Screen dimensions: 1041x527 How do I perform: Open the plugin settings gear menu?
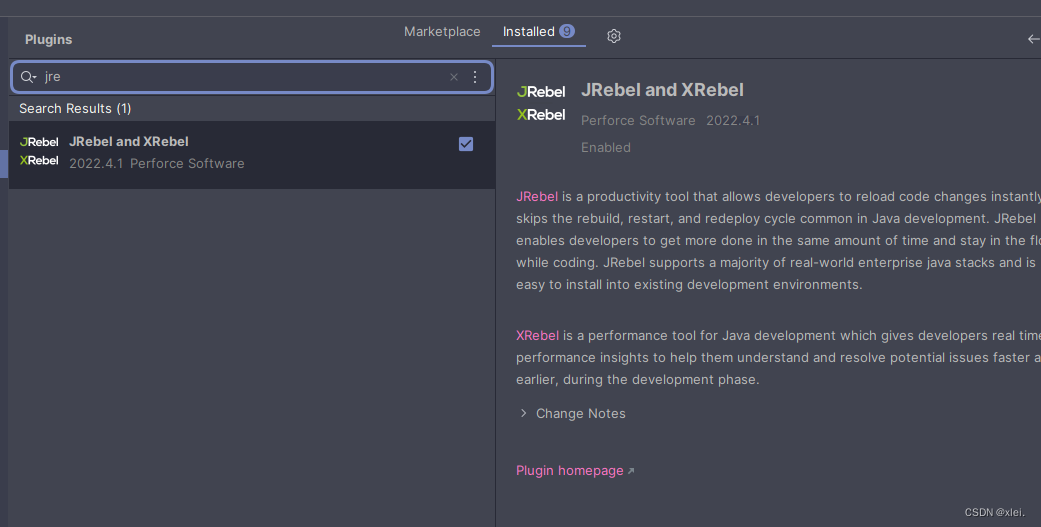[613, 36]
